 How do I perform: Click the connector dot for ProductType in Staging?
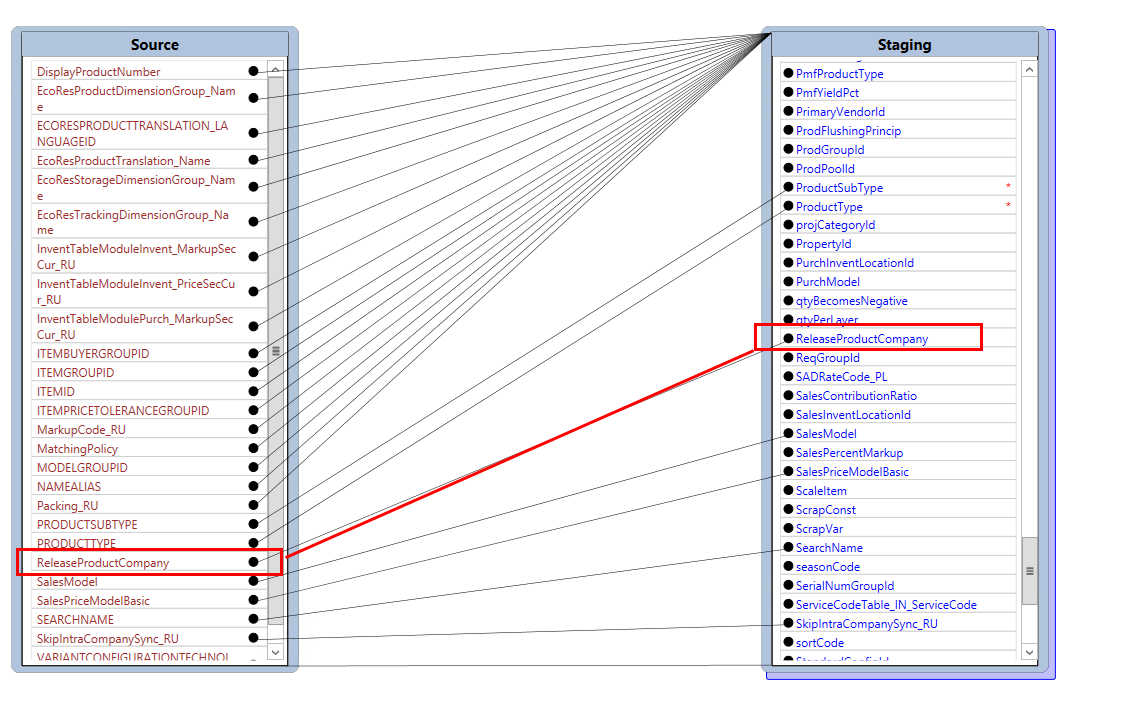pos(789,206)
